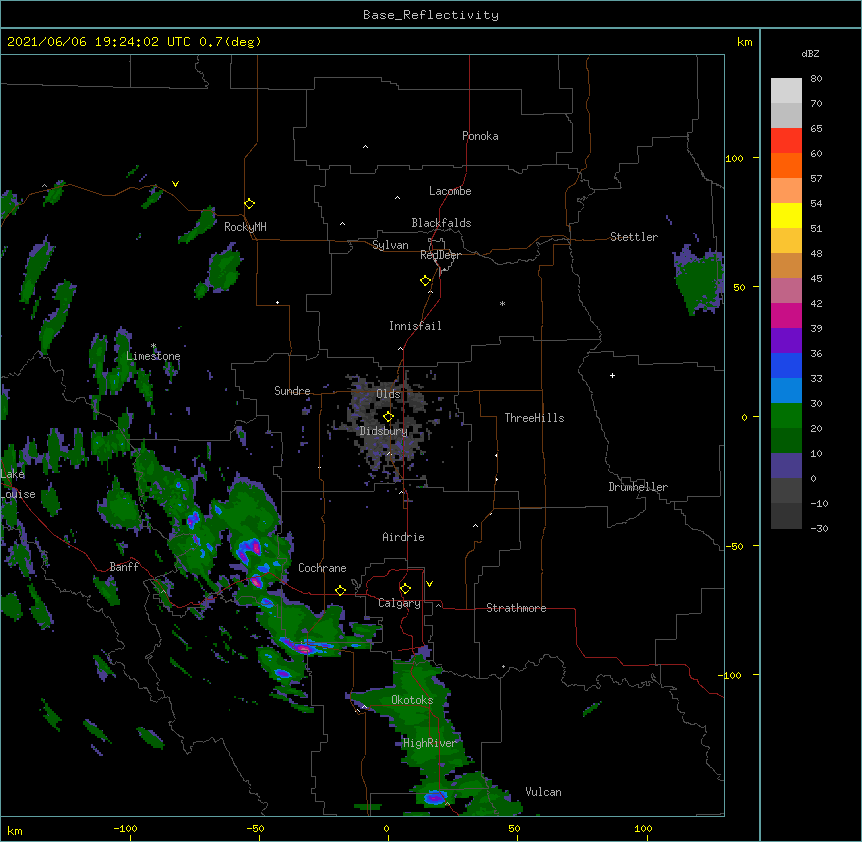862x842 pixels.
Task: Click the Sylvan label on the map
Action: point(390,245)
